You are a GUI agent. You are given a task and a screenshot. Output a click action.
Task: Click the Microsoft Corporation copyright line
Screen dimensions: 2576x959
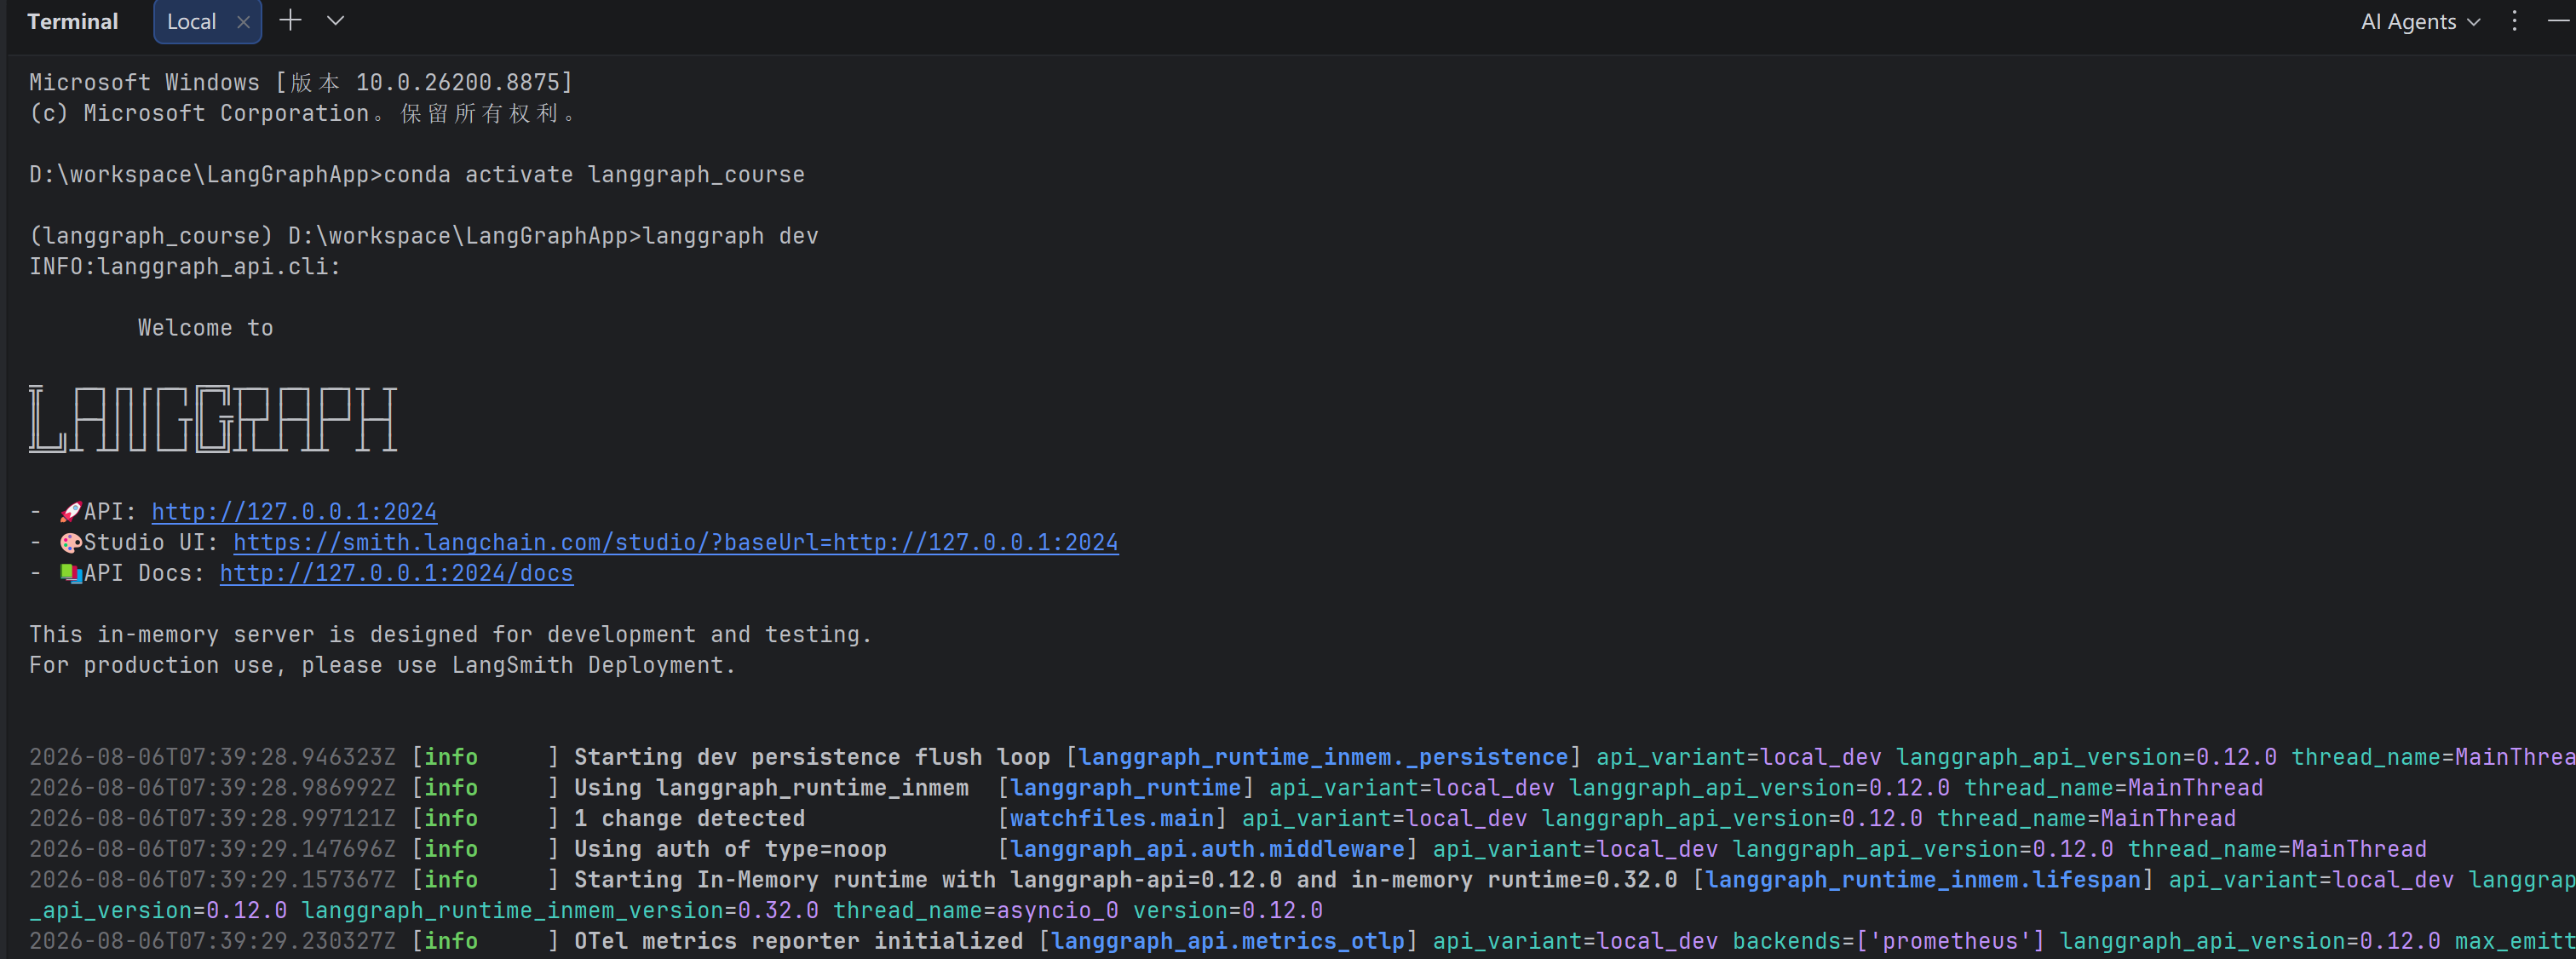point(303,113)
